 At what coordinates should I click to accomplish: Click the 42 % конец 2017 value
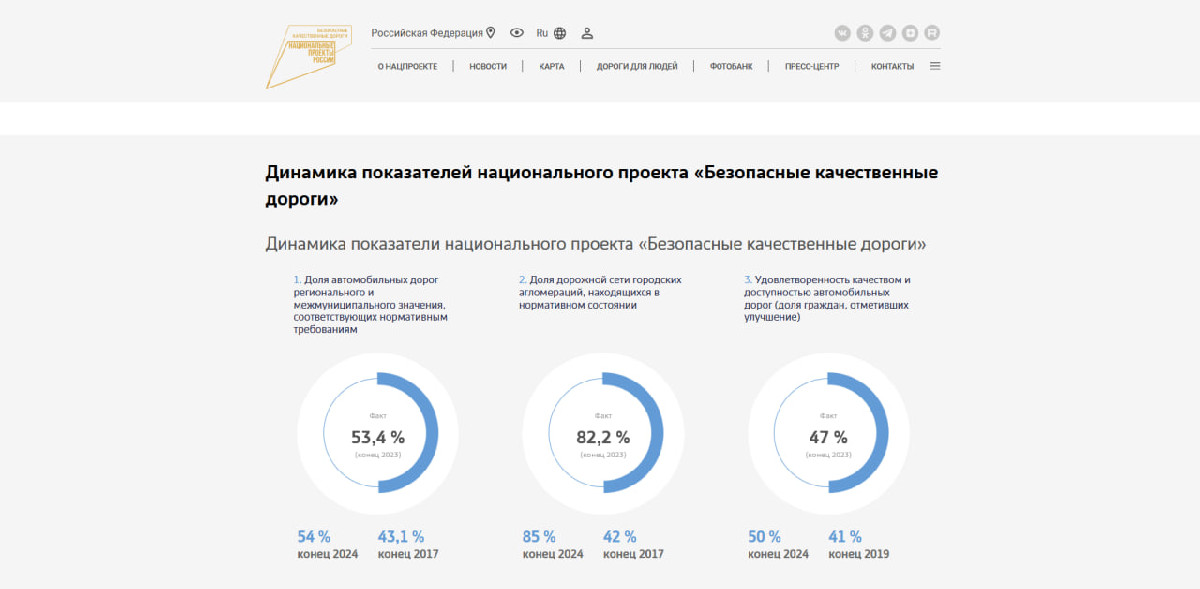tap(633, 545)
